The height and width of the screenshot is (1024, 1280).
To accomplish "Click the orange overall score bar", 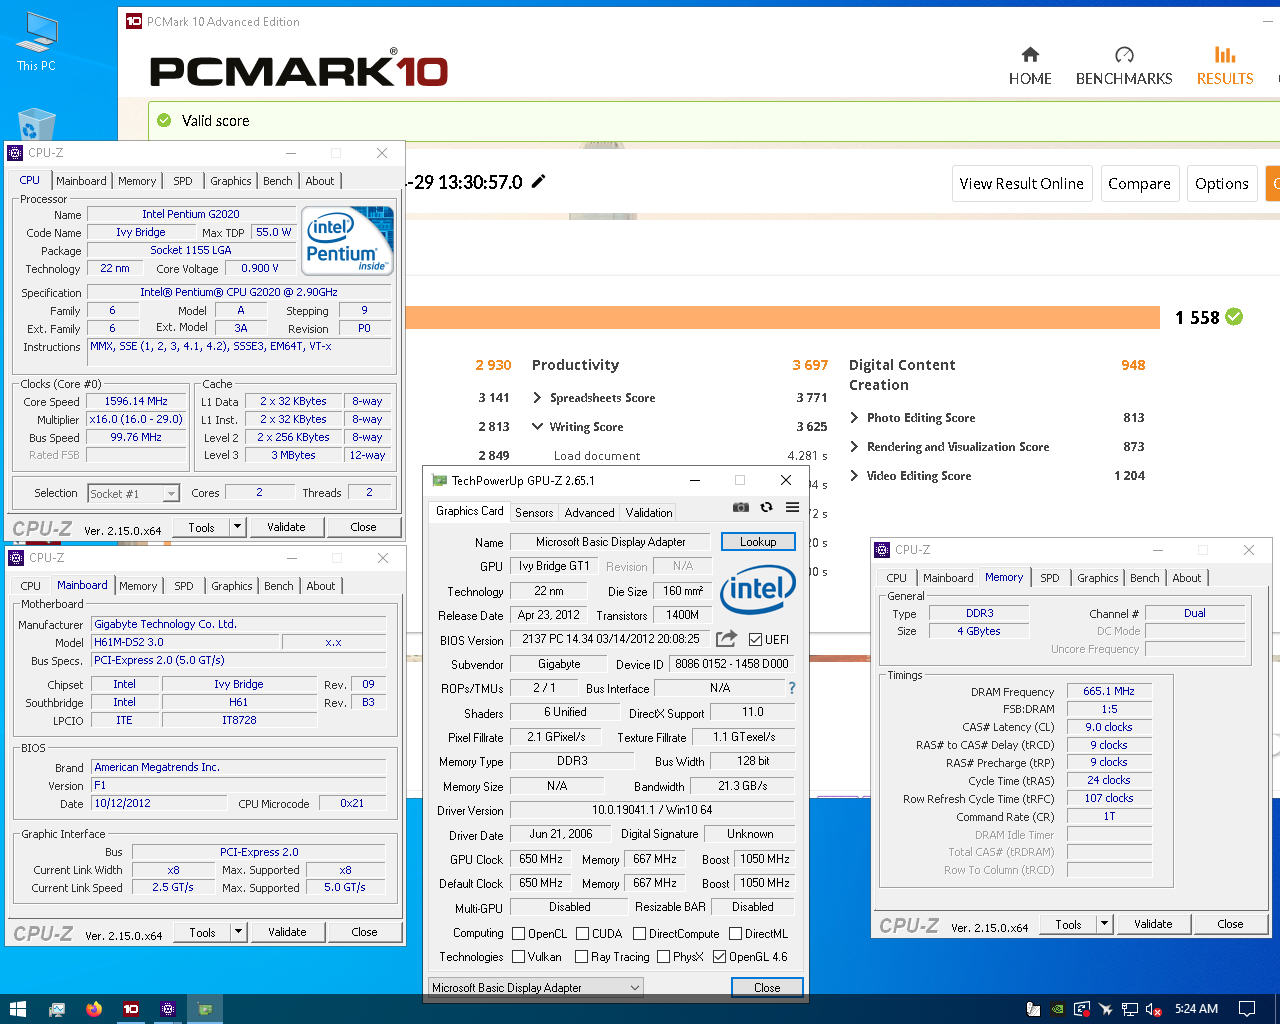I will coord(782,317).
